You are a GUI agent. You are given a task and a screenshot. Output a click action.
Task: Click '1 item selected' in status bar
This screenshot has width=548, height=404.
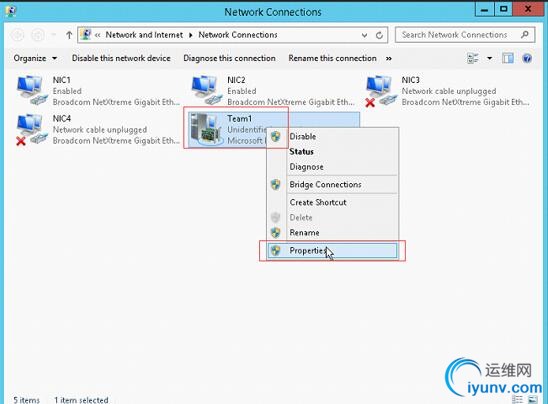(81, 400)
